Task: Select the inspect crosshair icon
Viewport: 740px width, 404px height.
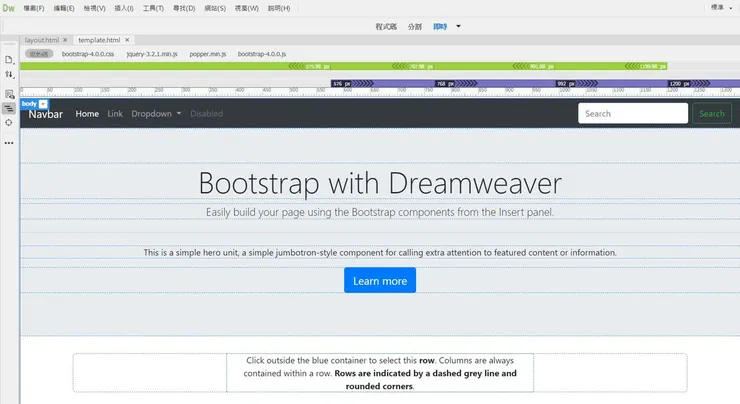Action: [9, 123]
